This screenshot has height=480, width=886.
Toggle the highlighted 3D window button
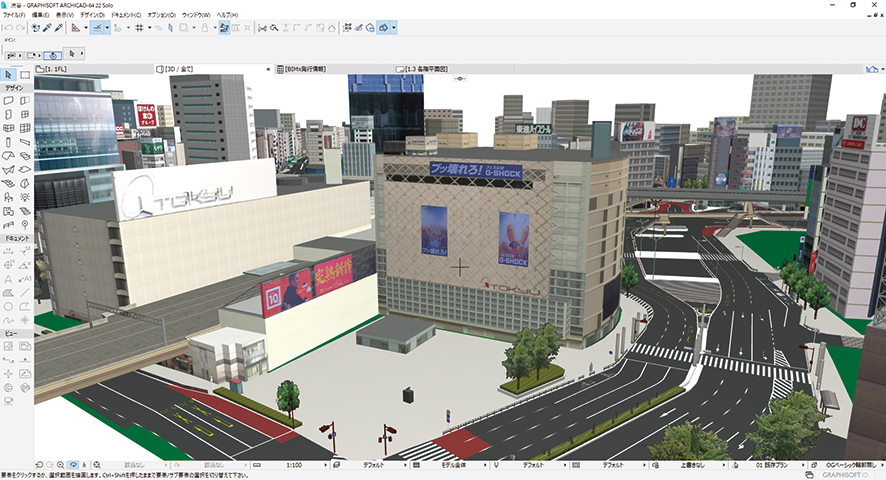point(383,27)
